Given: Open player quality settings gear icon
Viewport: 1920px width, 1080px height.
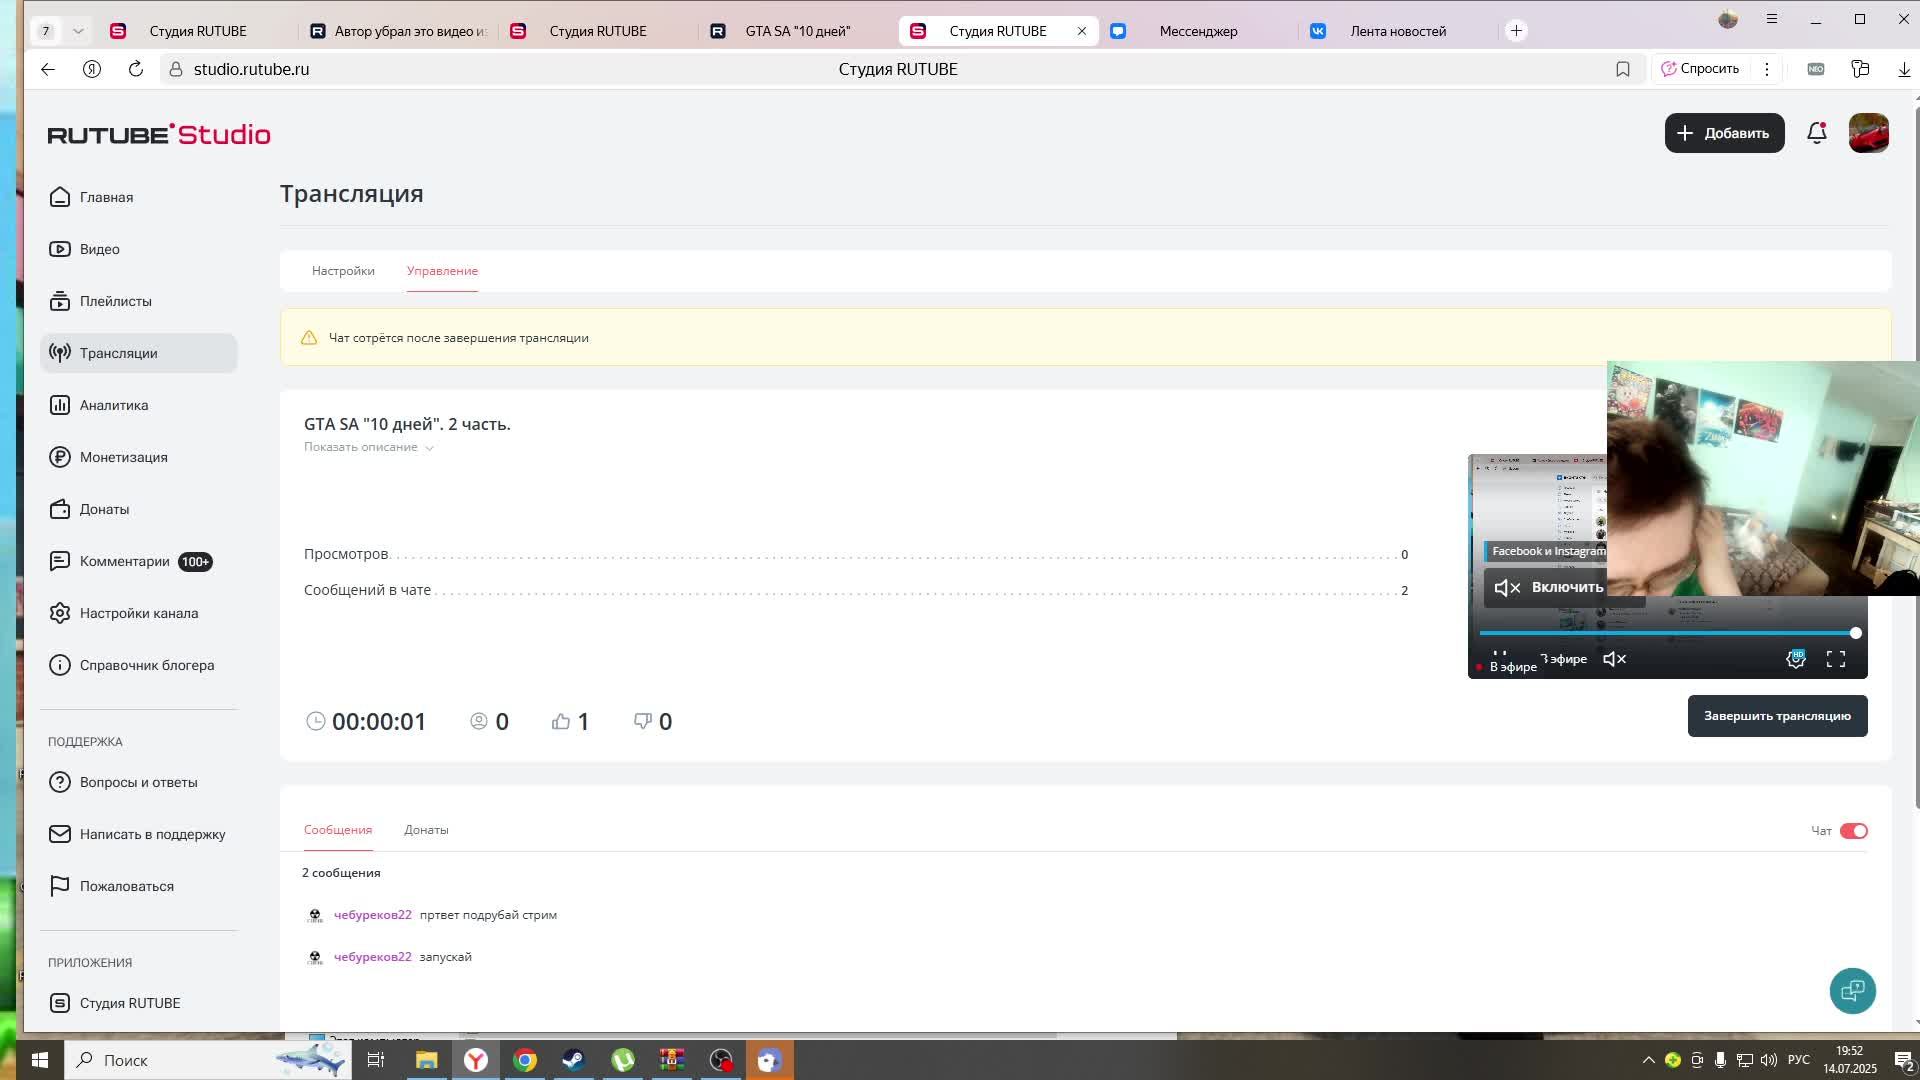Looking at the screenshot, I should (1796, 659).
